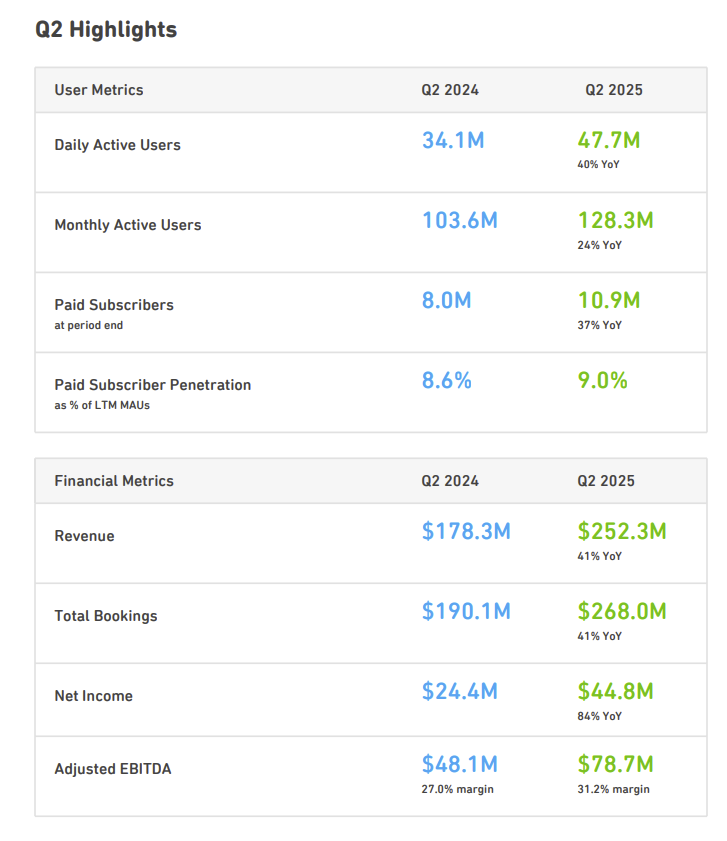Click the Paid Subscriber Penetration label
Image resolution: width=727 pixels, height=841 pixels.
click(x=153, y=385)
